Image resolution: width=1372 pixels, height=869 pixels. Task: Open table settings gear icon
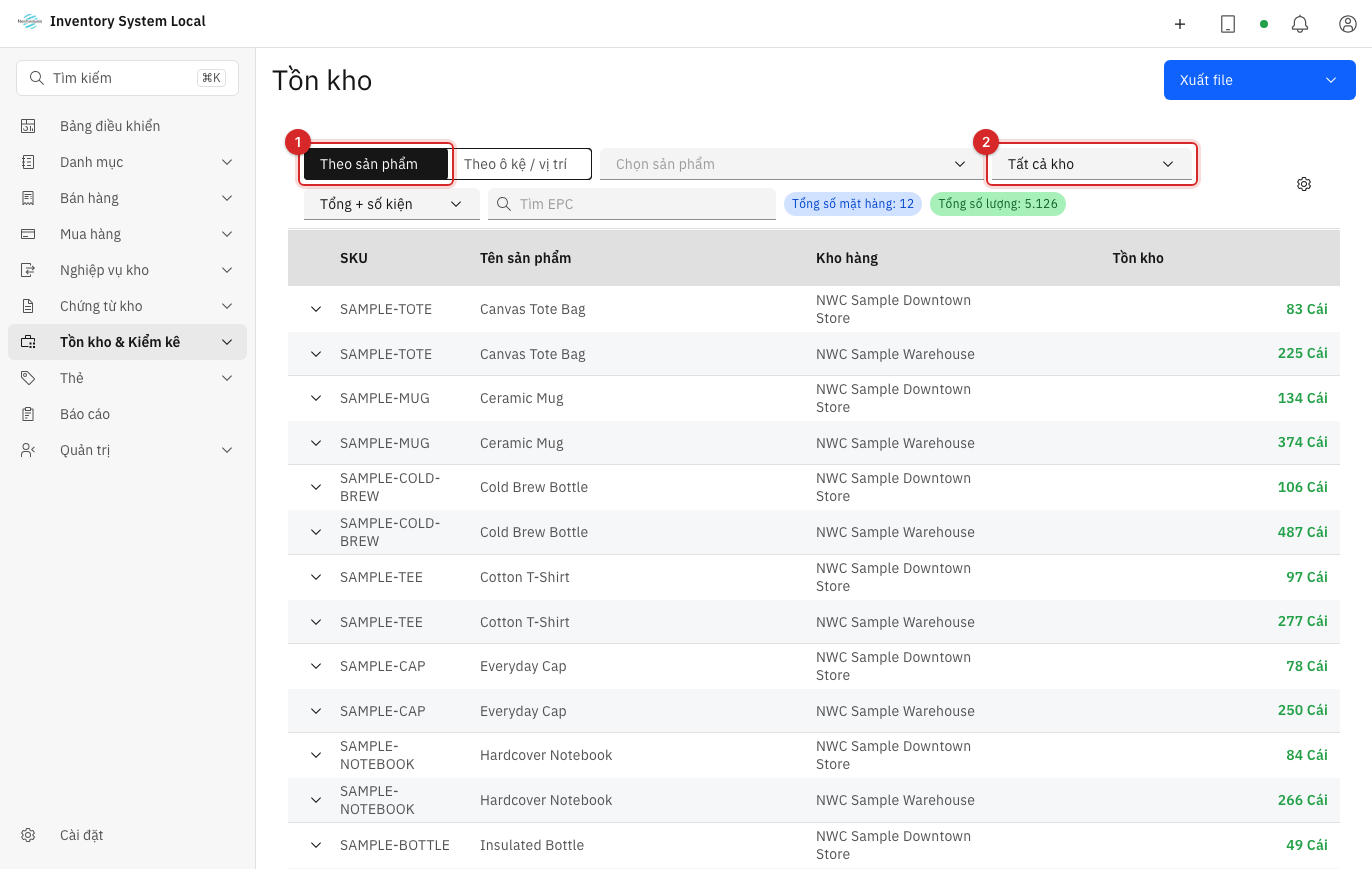pyautogui.click(x=1304, y=184)
